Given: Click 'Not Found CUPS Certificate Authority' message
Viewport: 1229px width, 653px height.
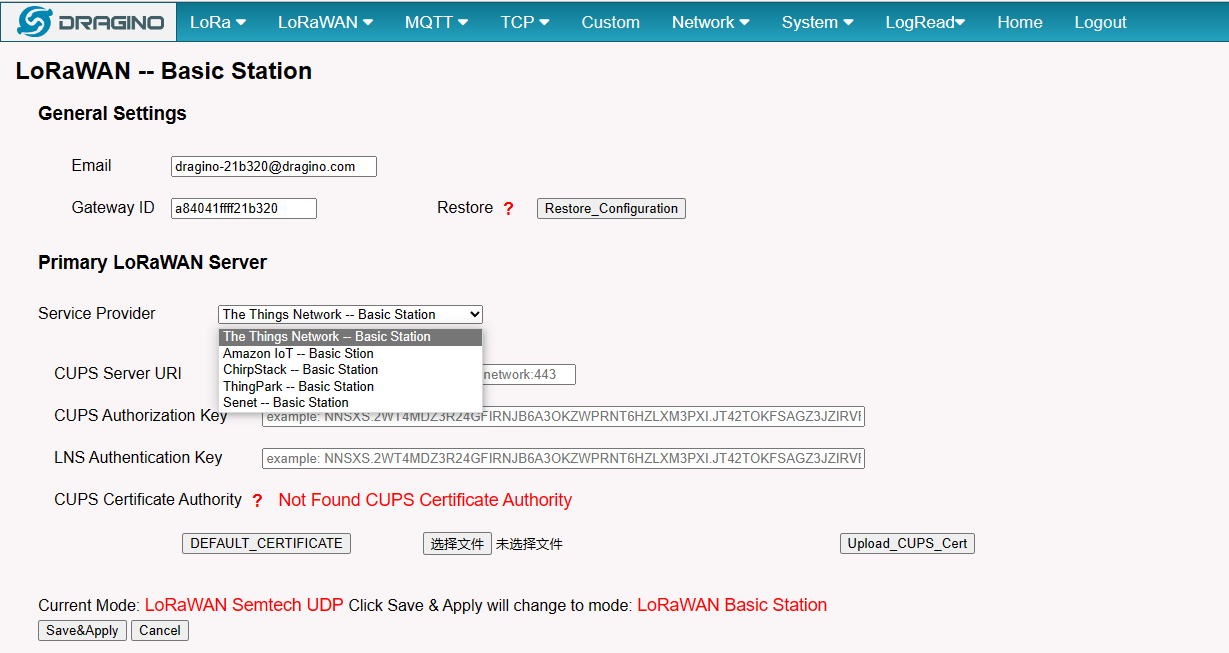Looking at the screenshot, I should [425, 500].
